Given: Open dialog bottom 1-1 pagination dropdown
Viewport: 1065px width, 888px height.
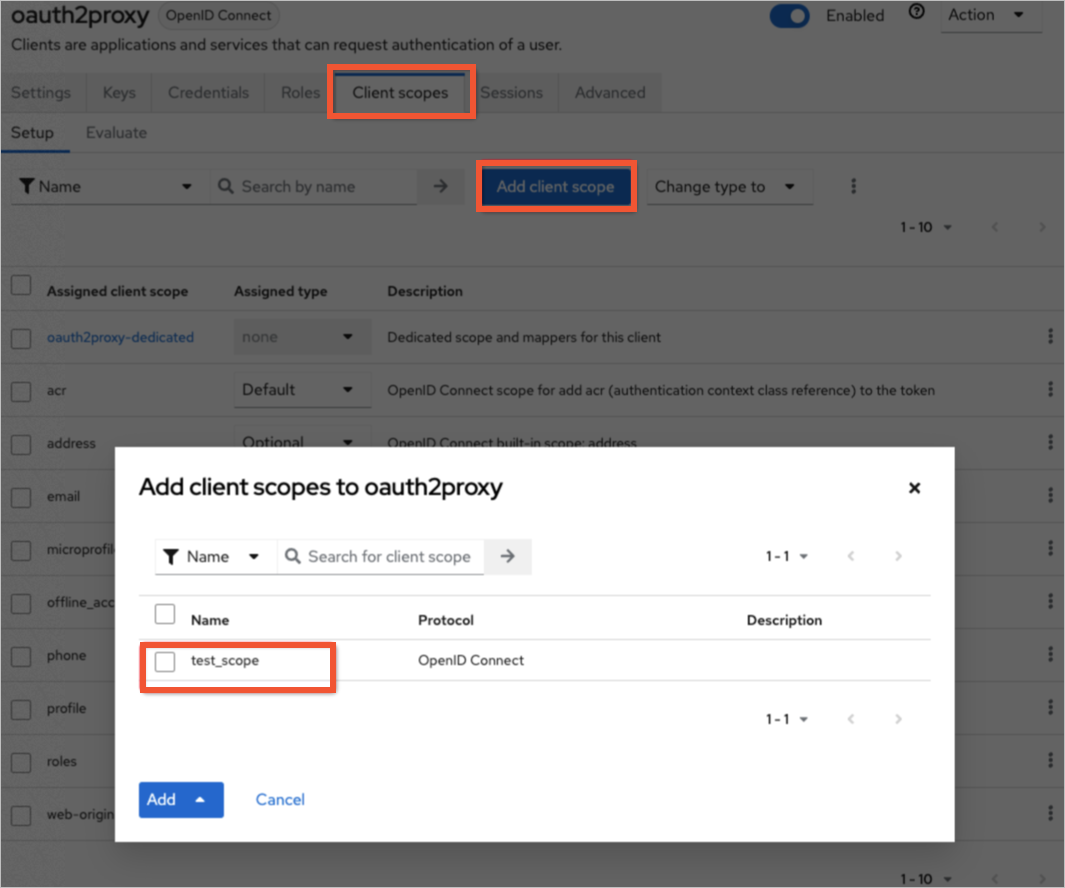Looking at the screenshot, I should [787, 719].
